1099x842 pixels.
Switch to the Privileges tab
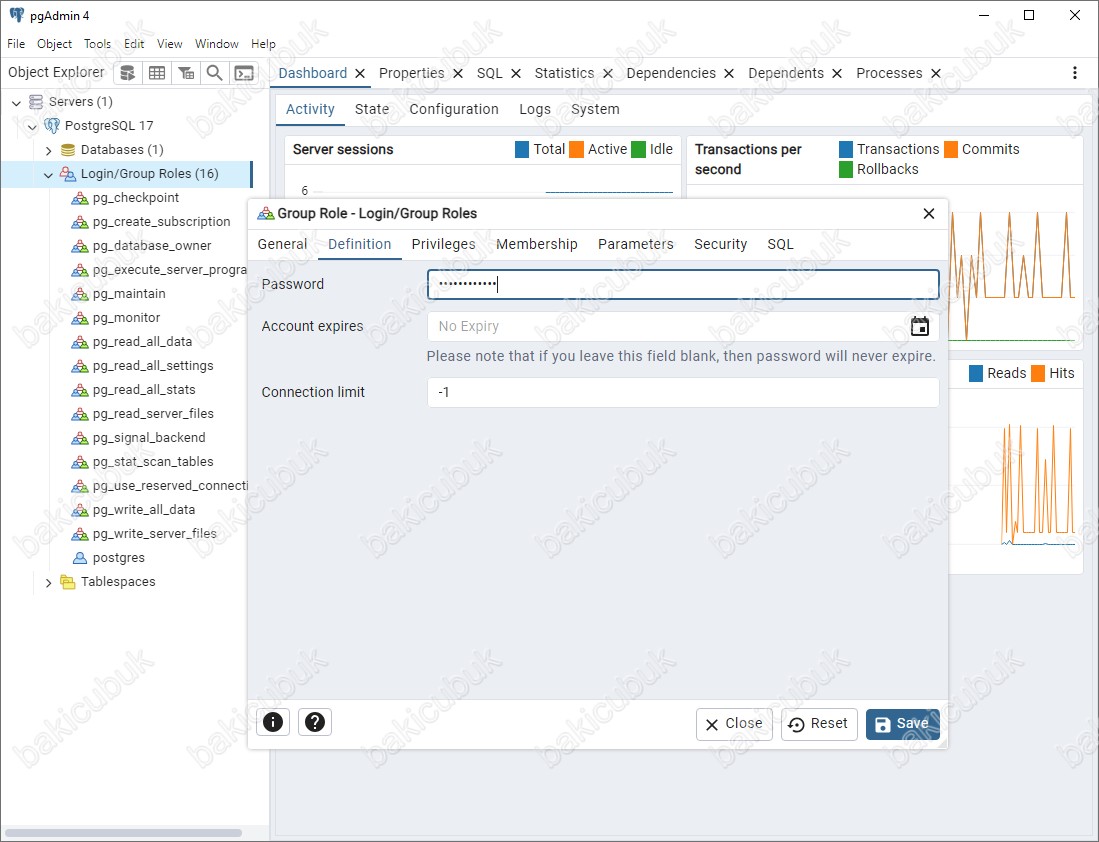click(x=444, y=244)
